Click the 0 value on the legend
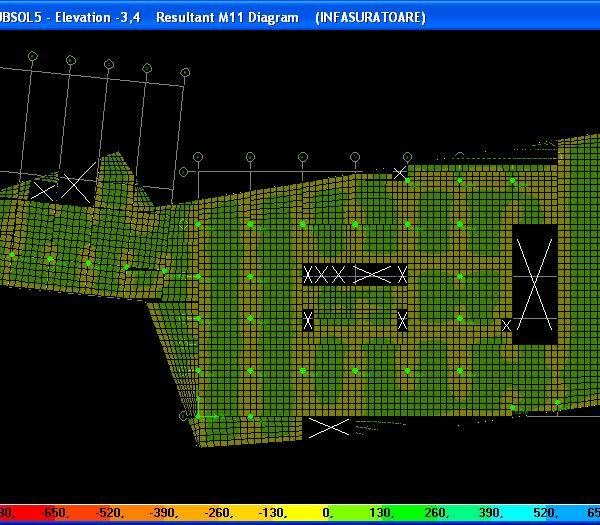 click(327, 512)
